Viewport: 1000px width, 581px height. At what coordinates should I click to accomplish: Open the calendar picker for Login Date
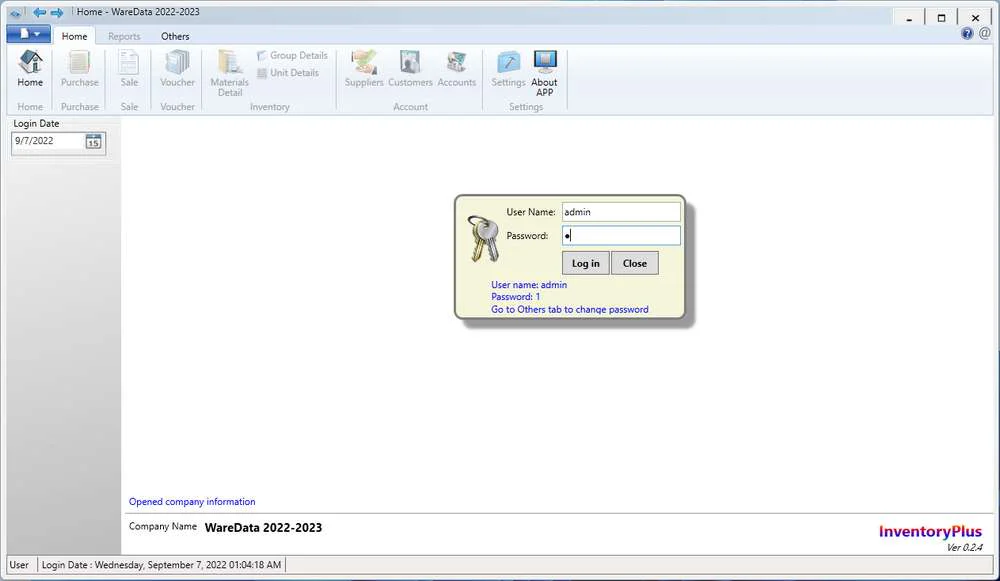click(x=95, y=142)
